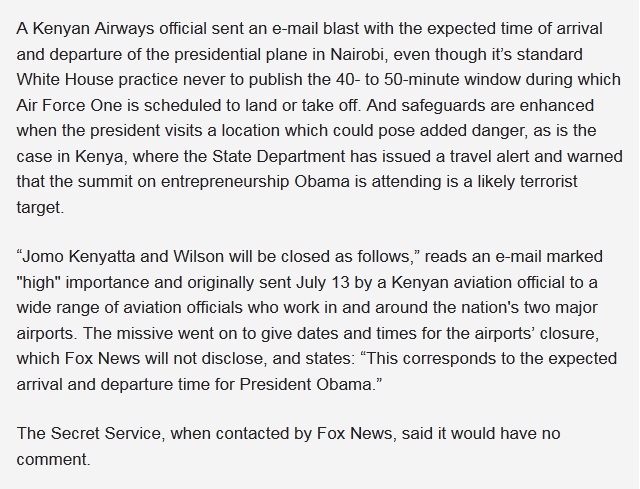Screen dimensions: 640x489
Task: Click 'State Department' in the first paragraph
Action: pos(278,156)
